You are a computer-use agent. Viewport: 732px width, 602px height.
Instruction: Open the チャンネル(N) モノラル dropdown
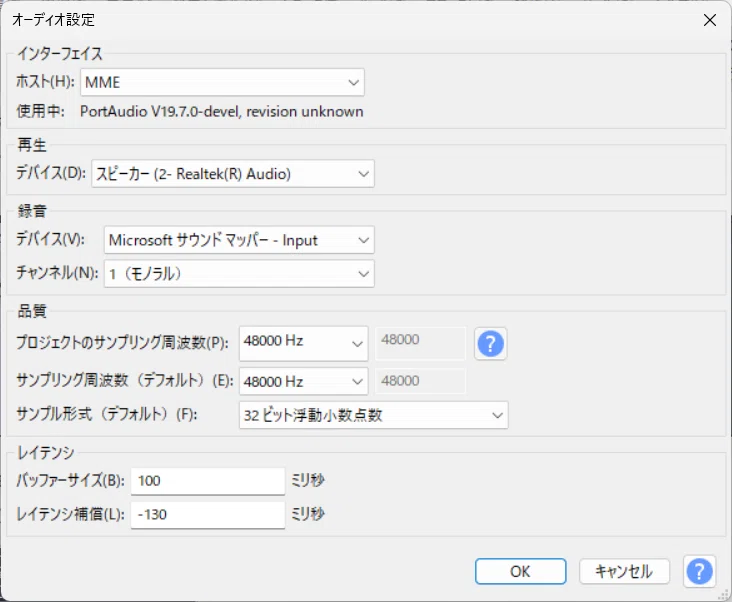[239, 273]
